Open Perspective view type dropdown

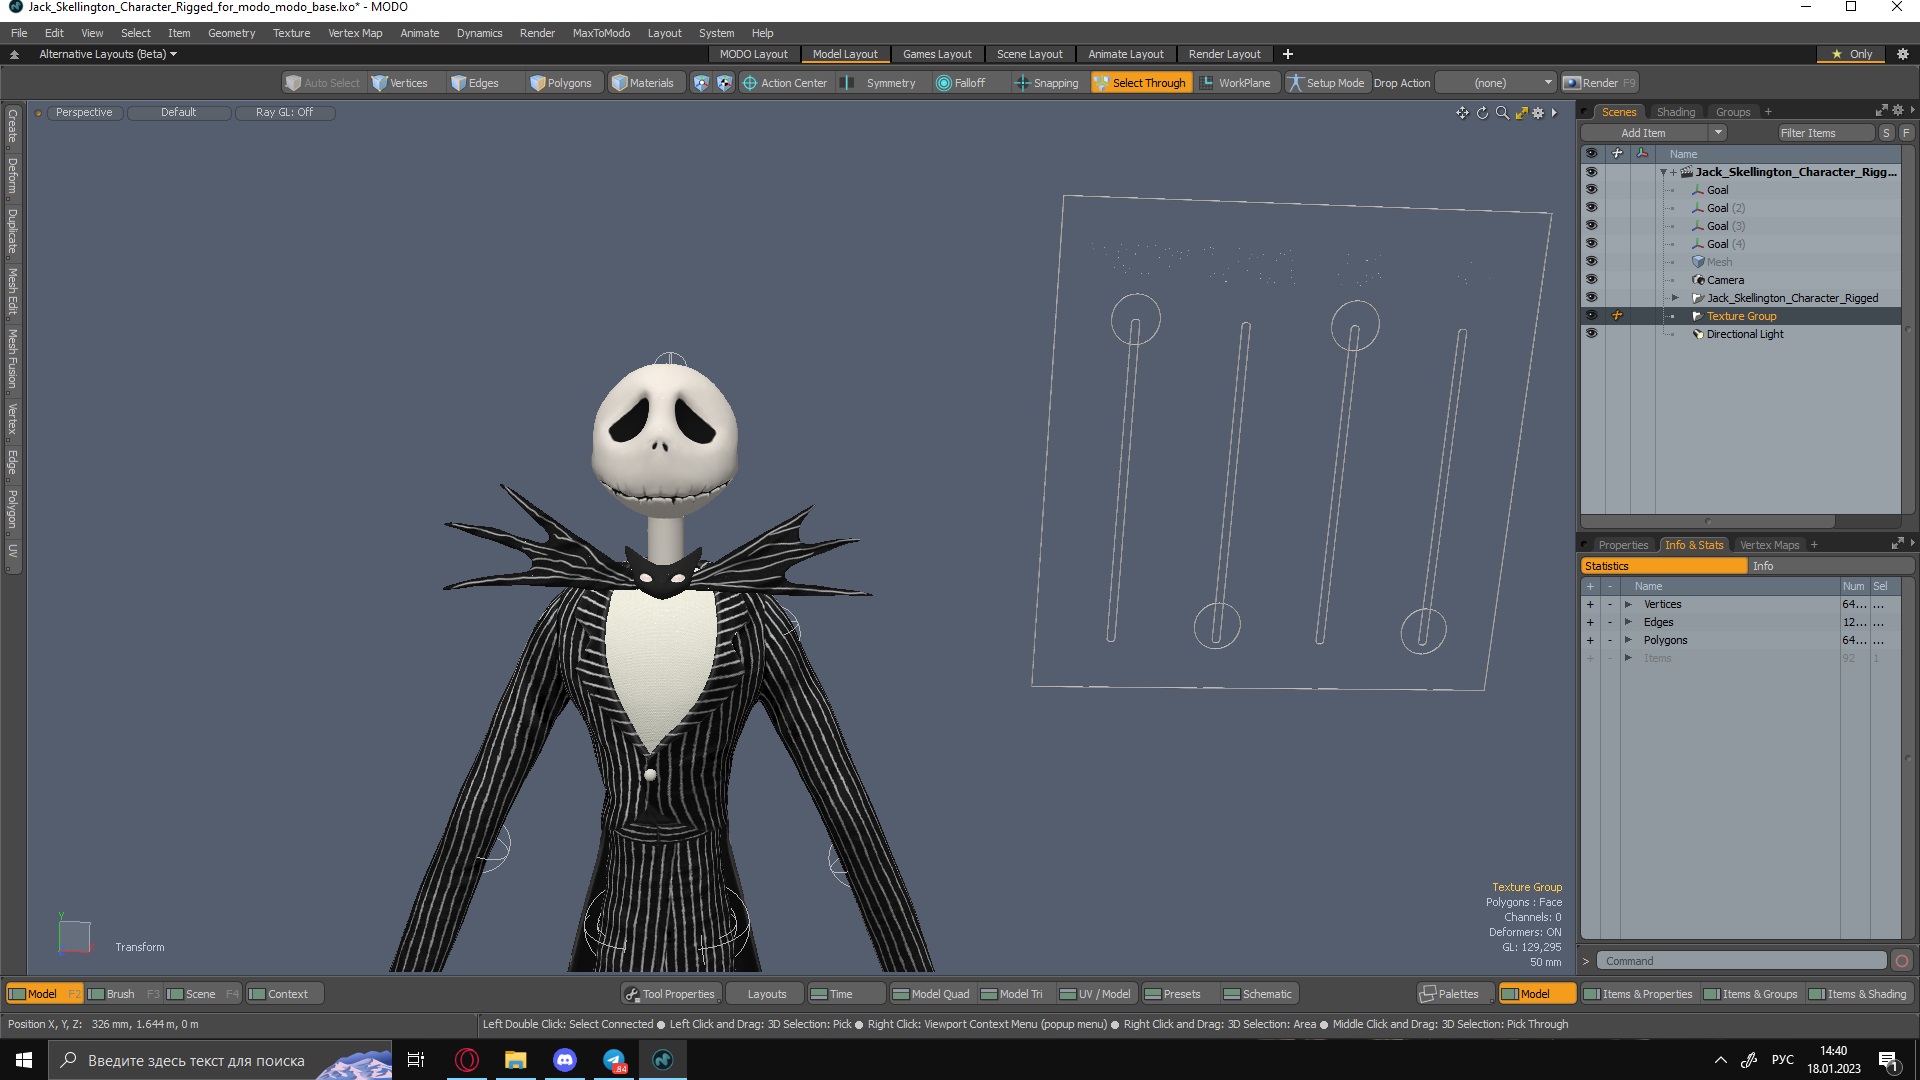84,112
